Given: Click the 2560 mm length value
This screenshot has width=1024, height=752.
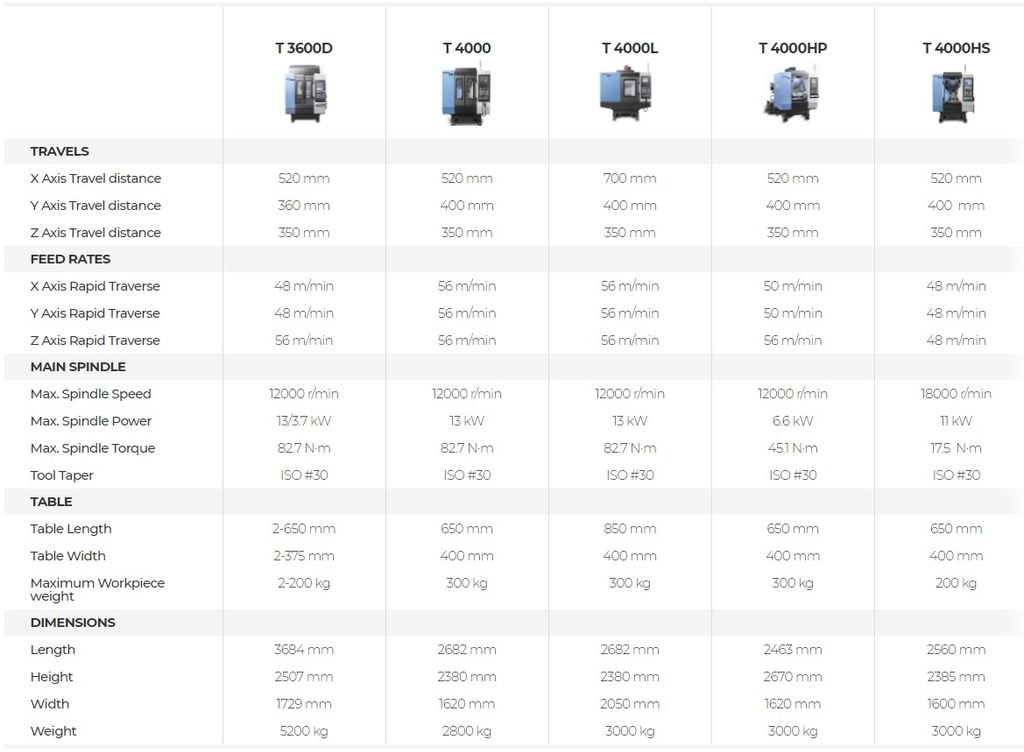Looking at the screenshot, I should 956,650.
